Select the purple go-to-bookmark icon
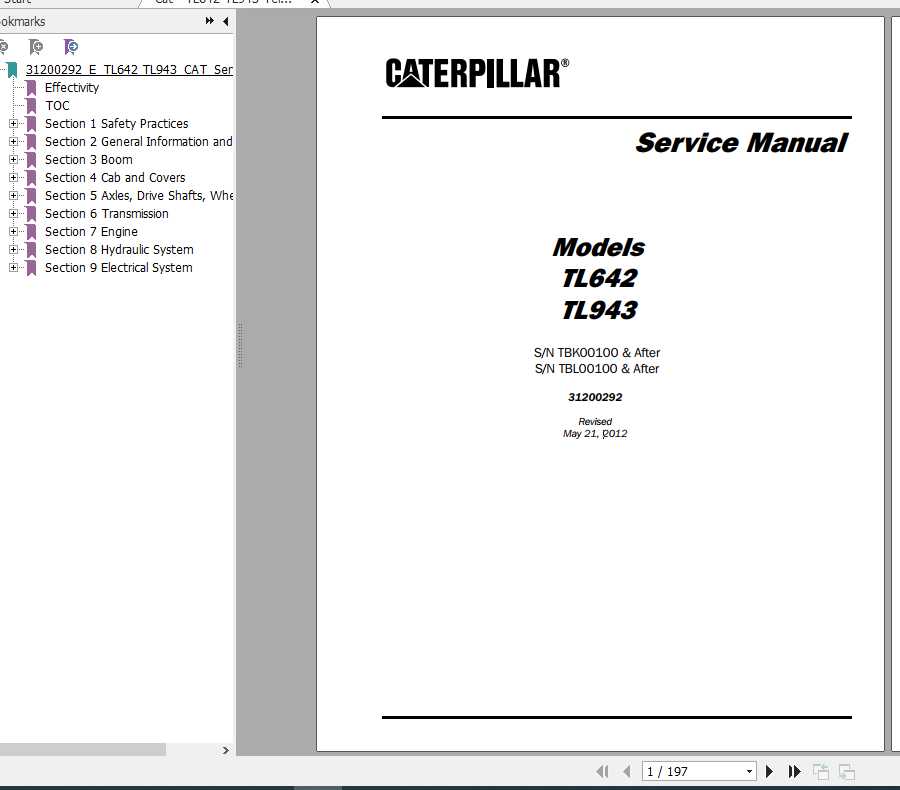 point(70,47)
